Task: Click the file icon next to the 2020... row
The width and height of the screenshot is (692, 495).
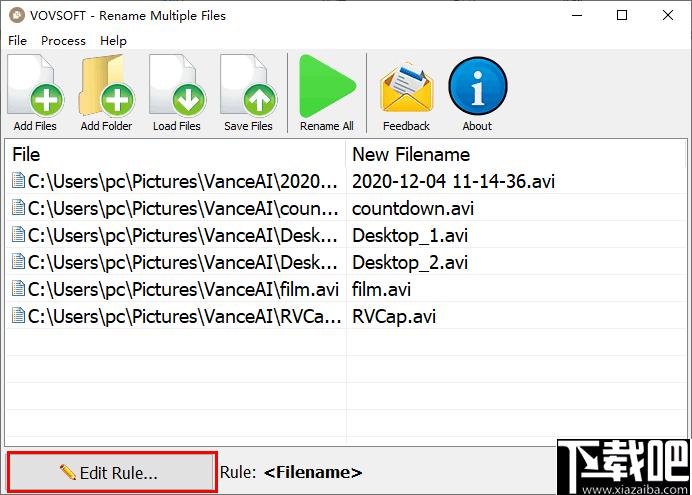Action: click(x=18, y=180)
